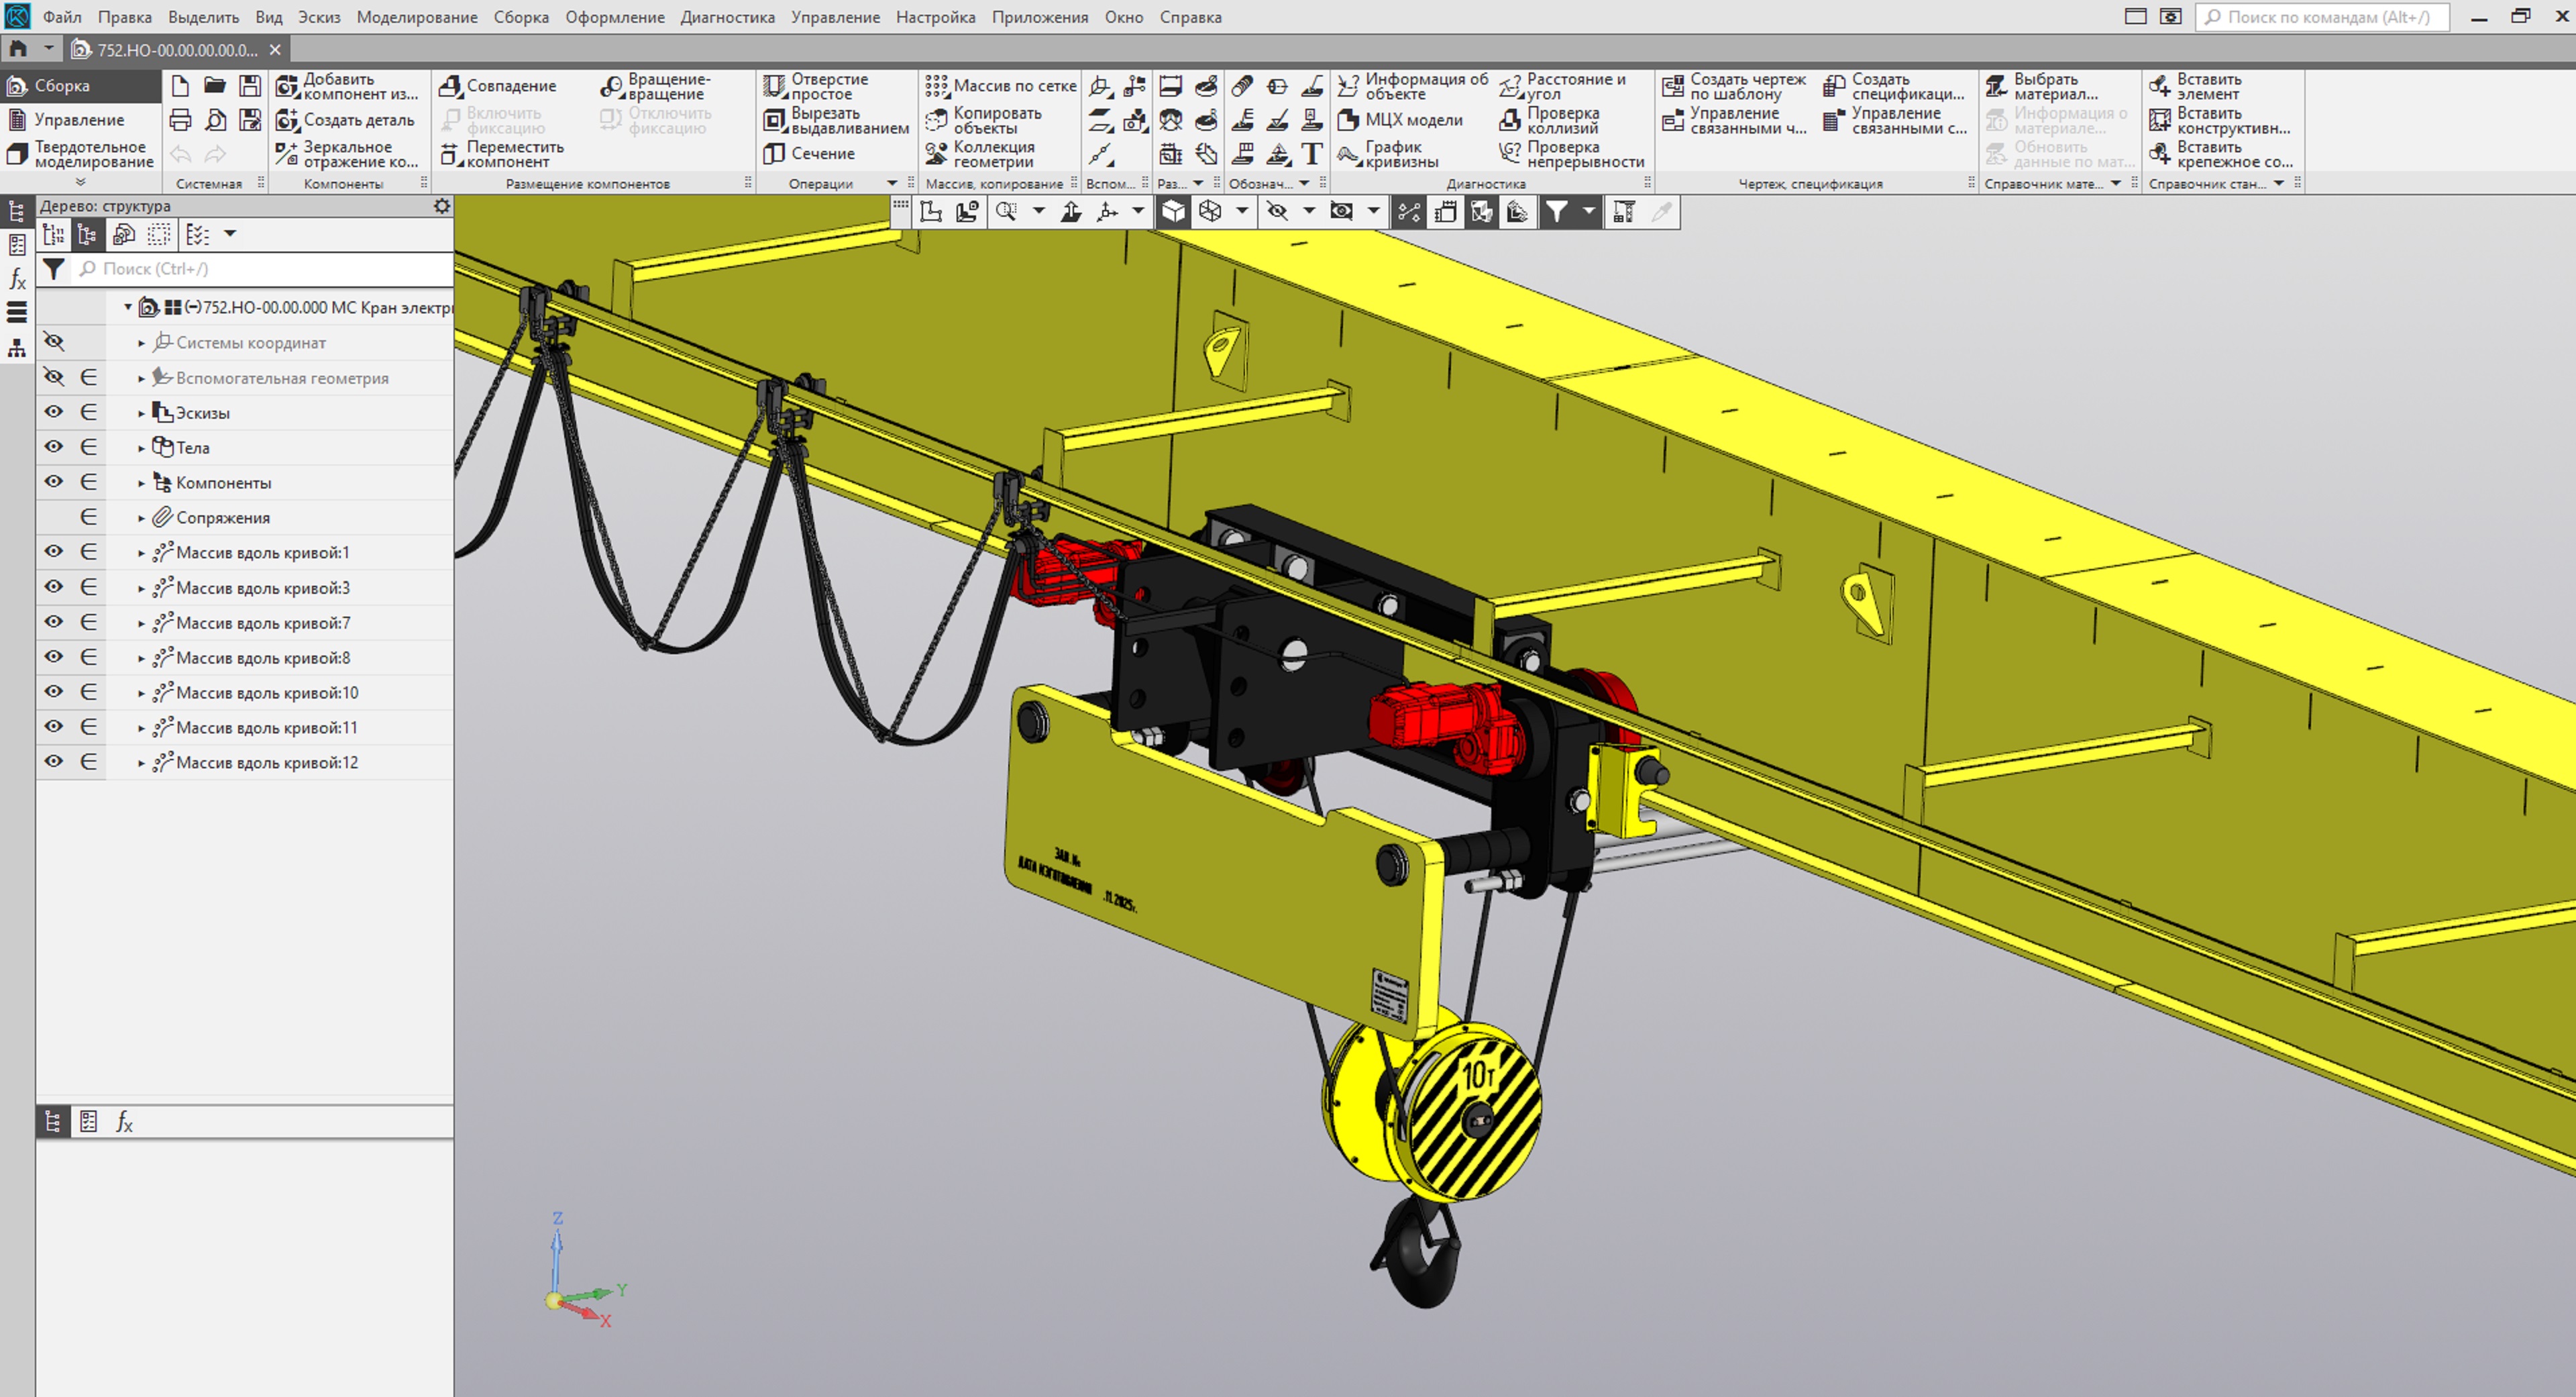Select the МЦХ модели tool
2576x1397 pixels.
click(1348, 120)
